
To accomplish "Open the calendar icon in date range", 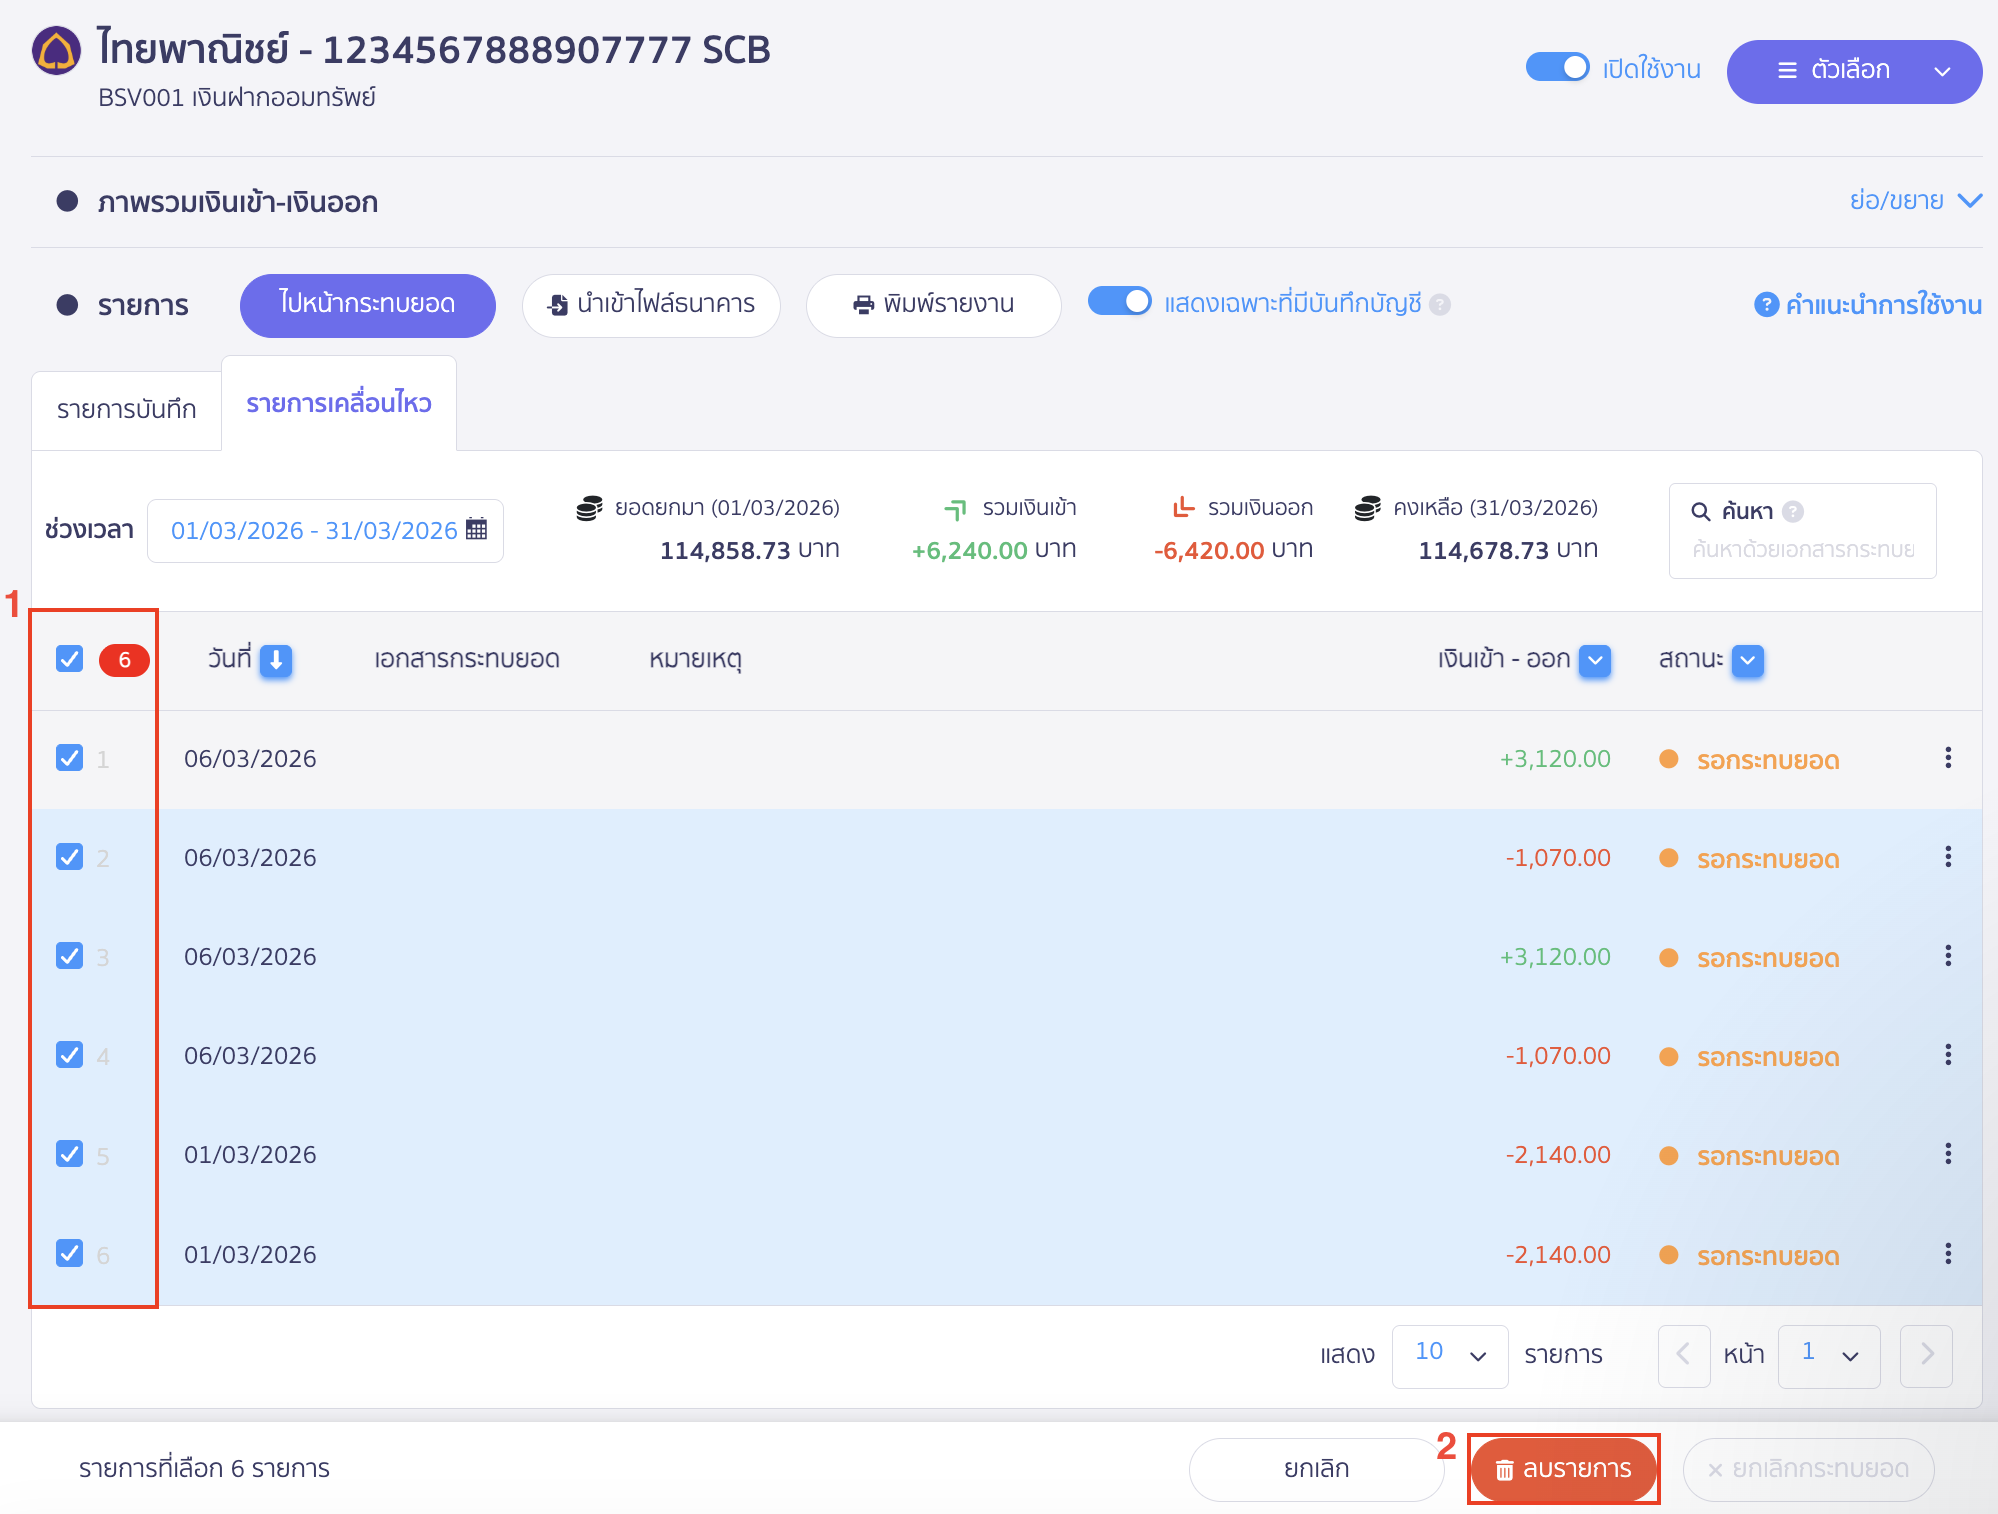I will (477, 529).
